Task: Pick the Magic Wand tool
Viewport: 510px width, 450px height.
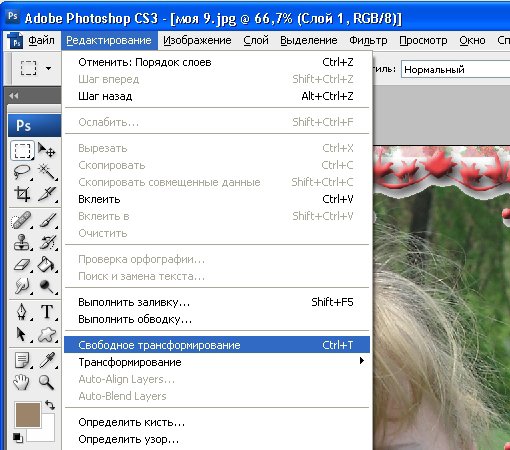Action: (47, 172)
